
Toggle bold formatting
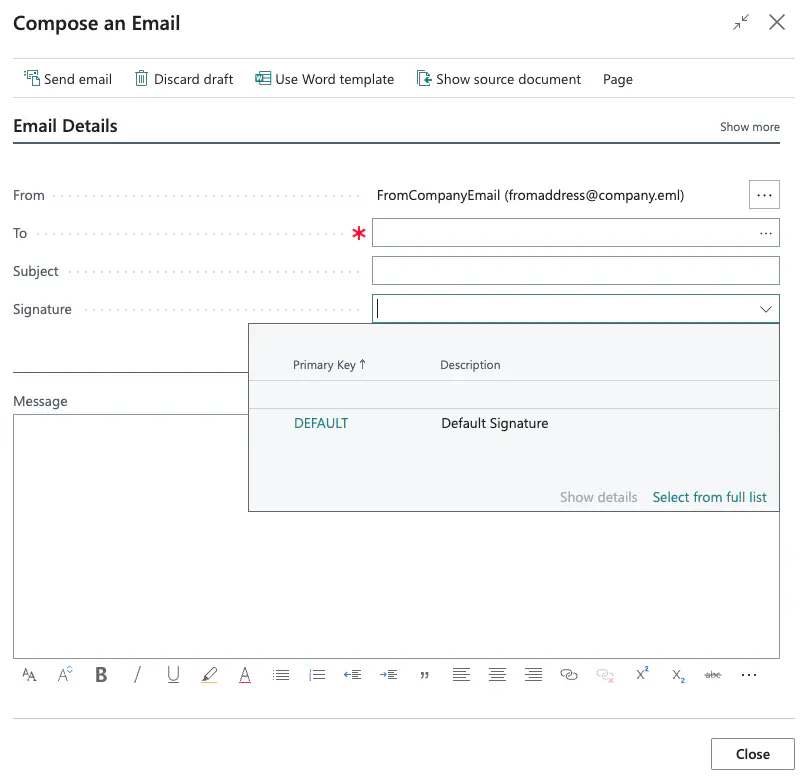pos(101,675)
